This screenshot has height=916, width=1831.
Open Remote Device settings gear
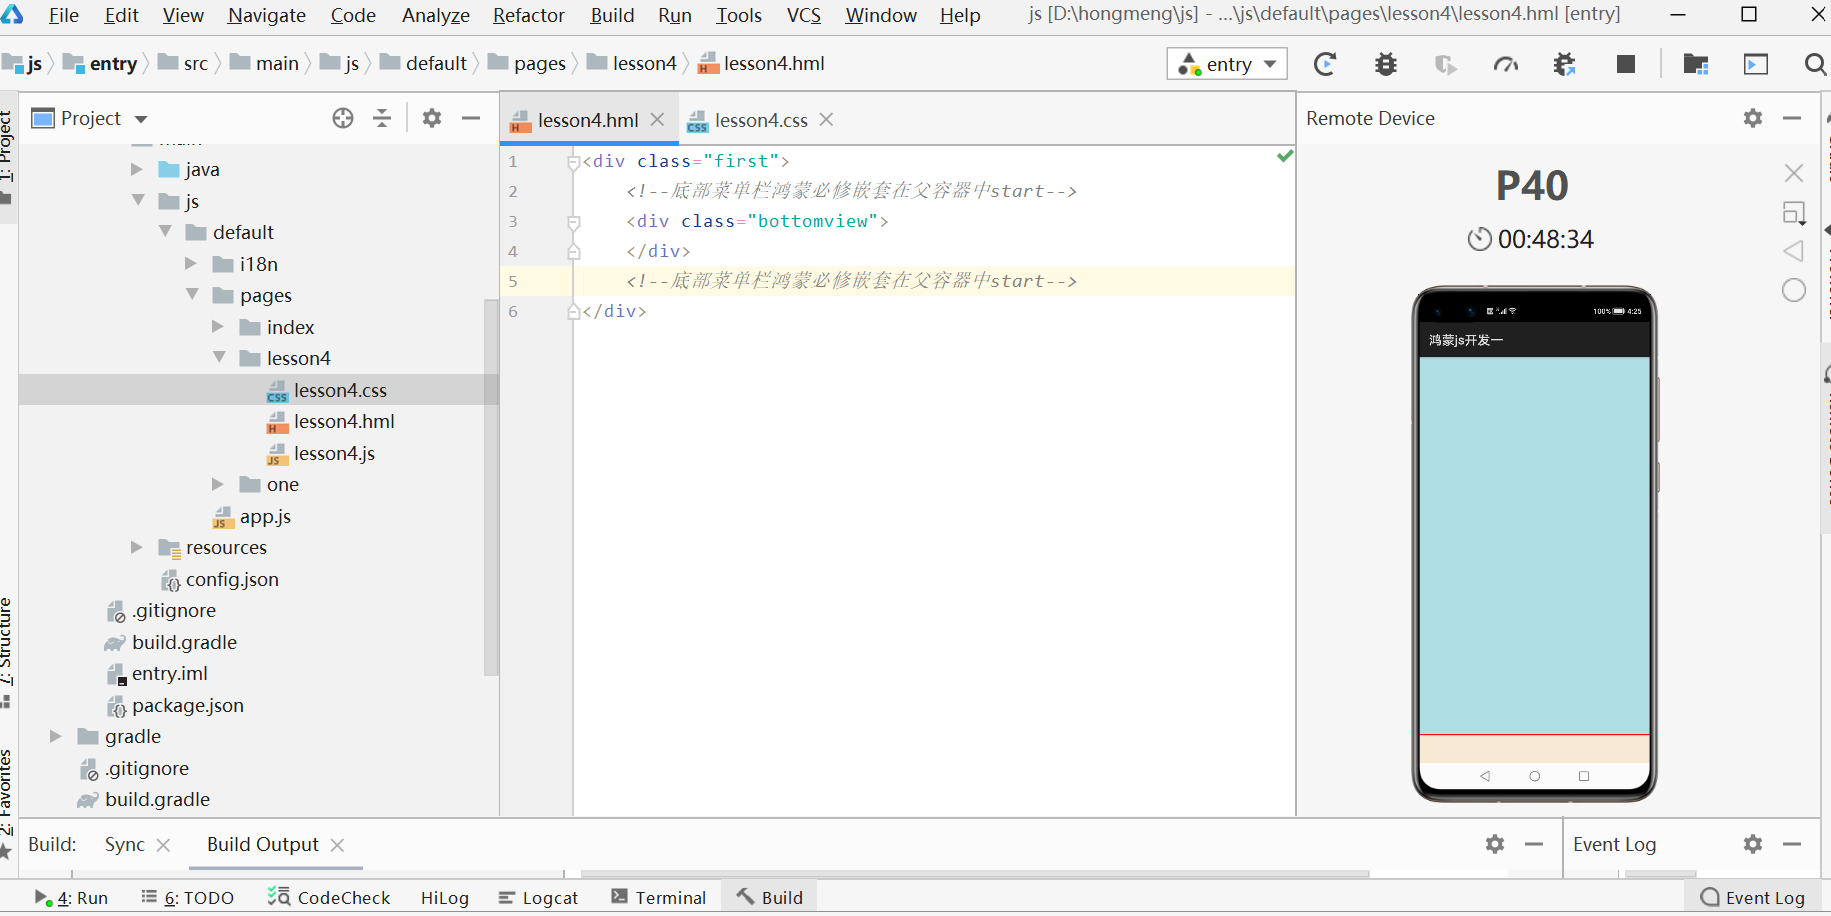(1753, 118)
